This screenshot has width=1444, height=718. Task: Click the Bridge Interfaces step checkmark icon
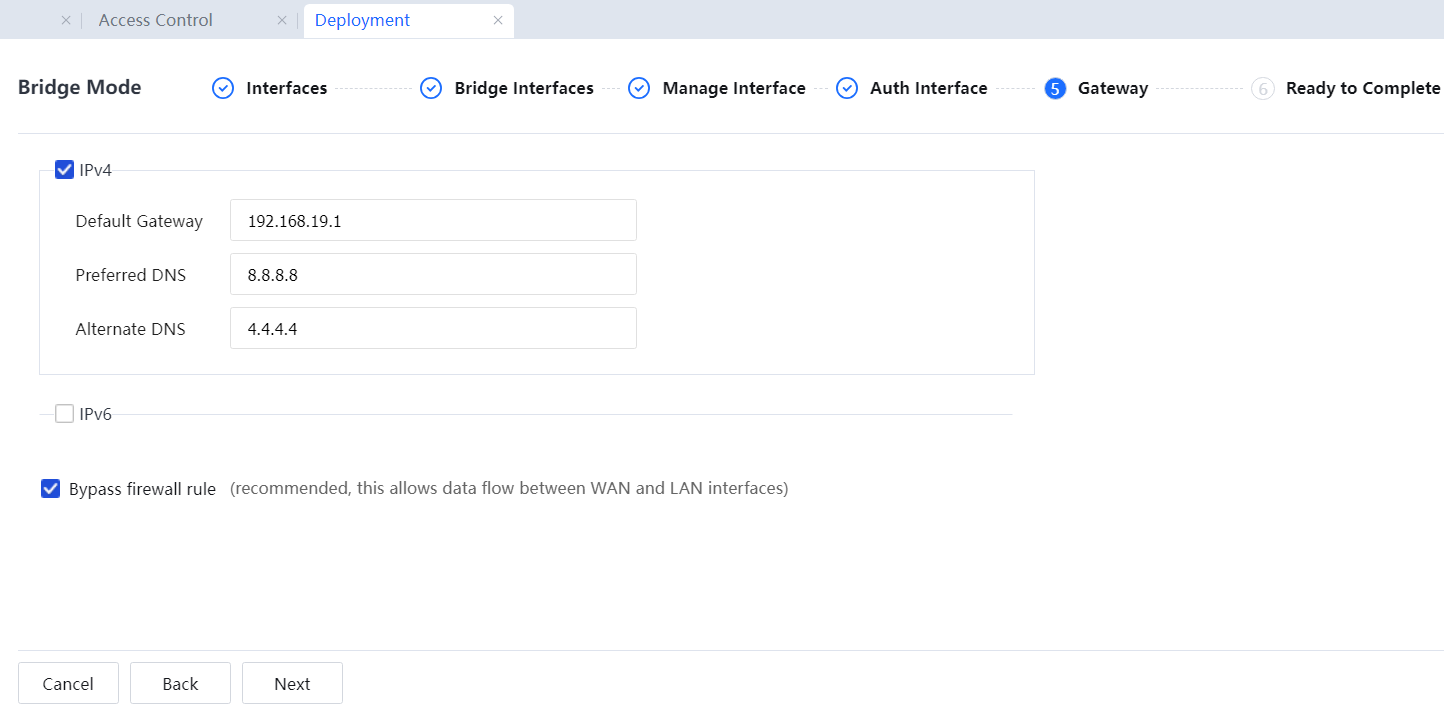[x=431, y=88]
